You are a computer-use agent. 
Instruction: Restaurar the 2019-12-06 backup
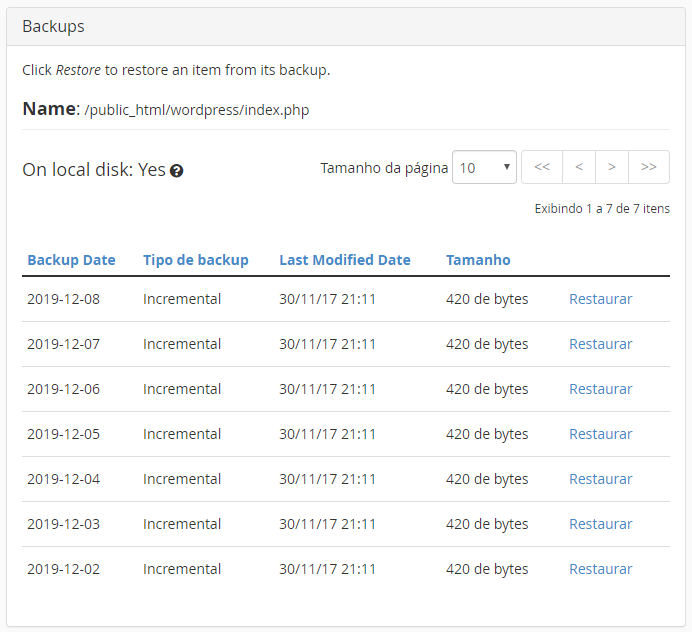[x=601, y=389]
